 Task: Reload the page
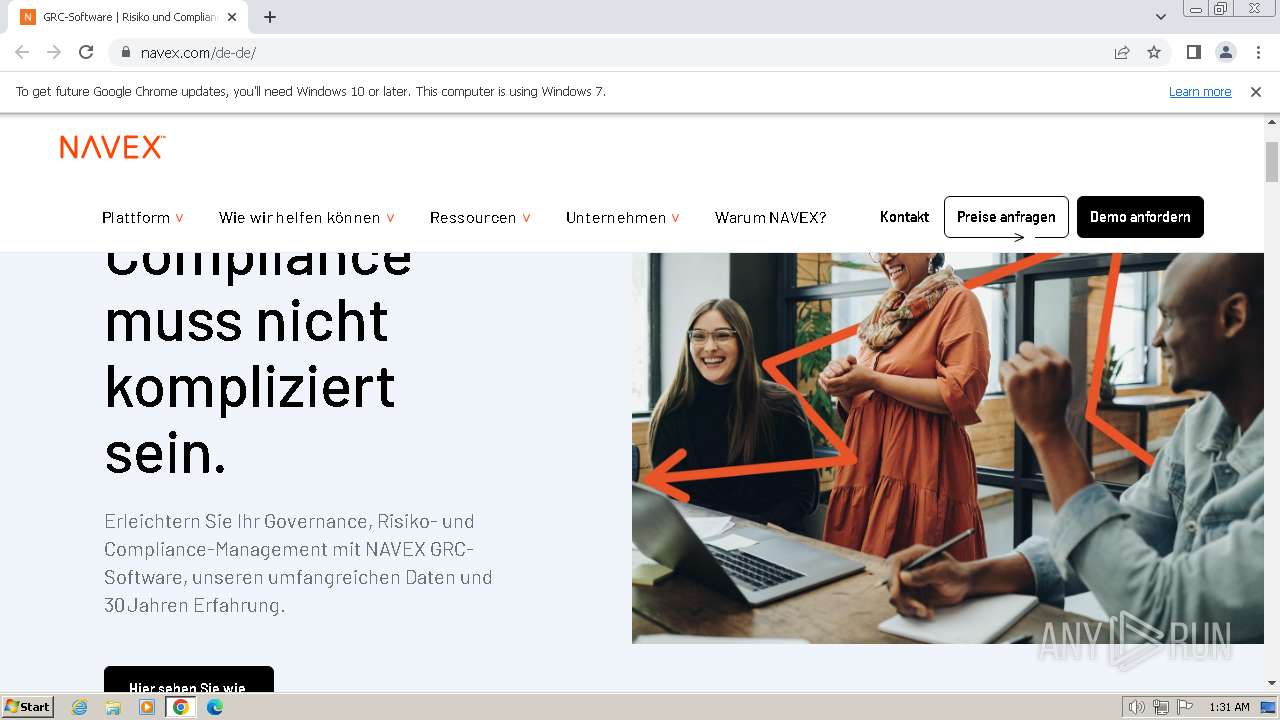click(86, 52)
